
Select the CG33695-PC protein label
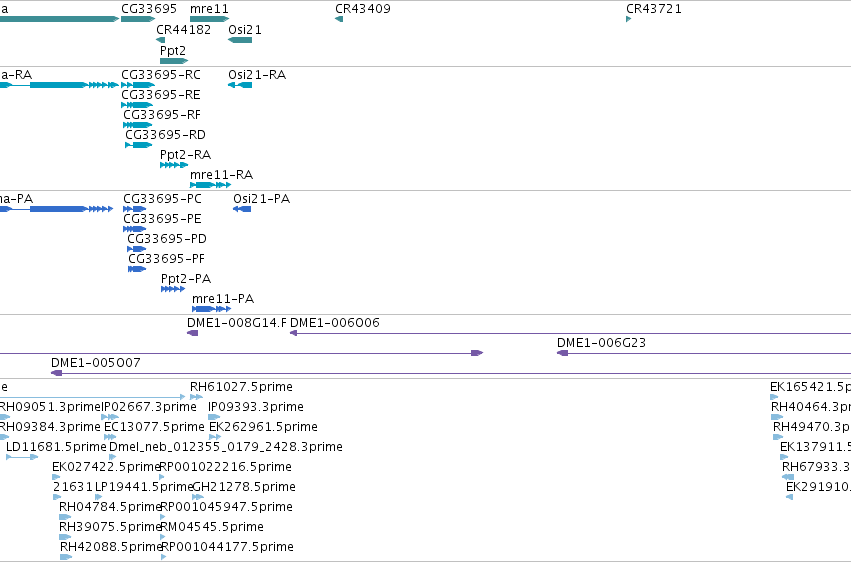[162, 199]
